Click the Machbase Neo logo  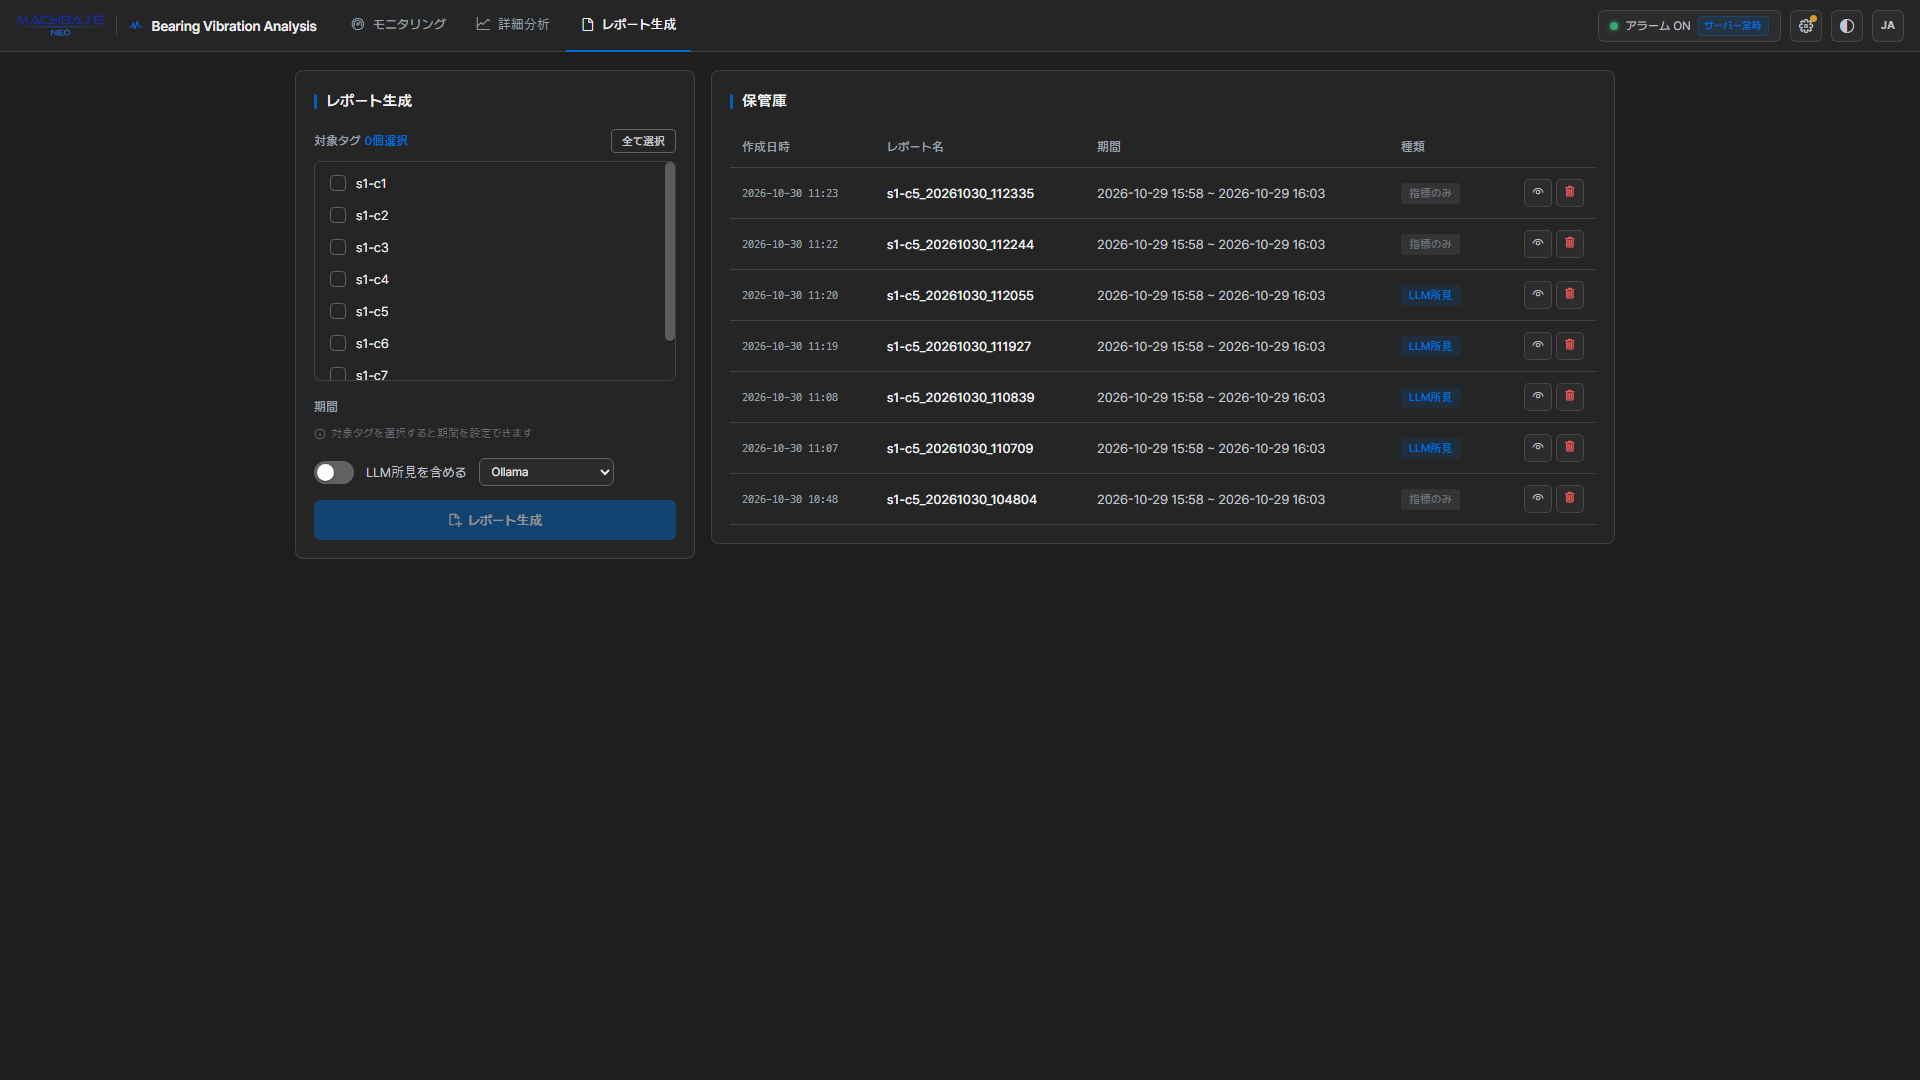tap(60, 25)
